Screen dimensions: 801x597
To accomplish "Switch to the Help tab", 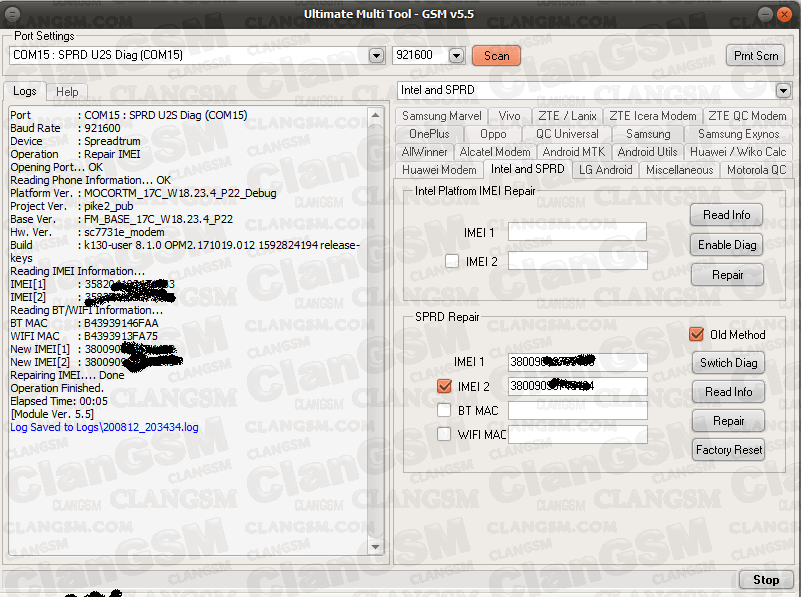I will coord(67,91).
